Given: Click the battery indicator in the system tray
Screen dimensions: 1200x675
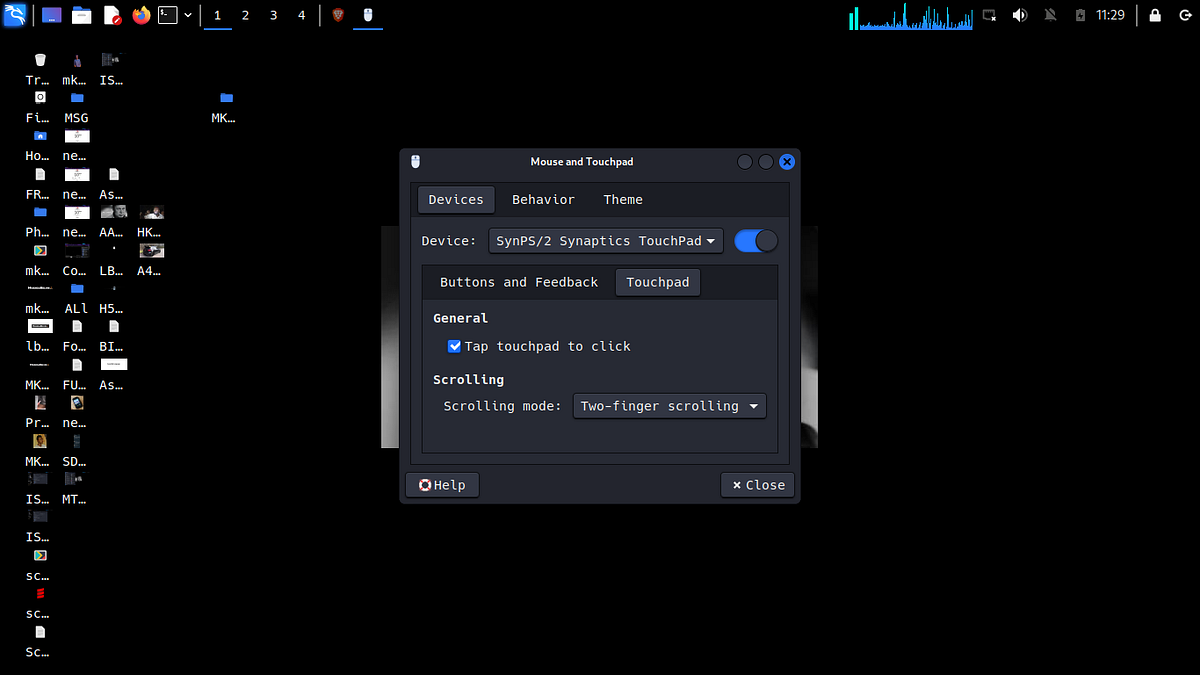Looking at the screenshot, I should click(x=1080, y=15).
